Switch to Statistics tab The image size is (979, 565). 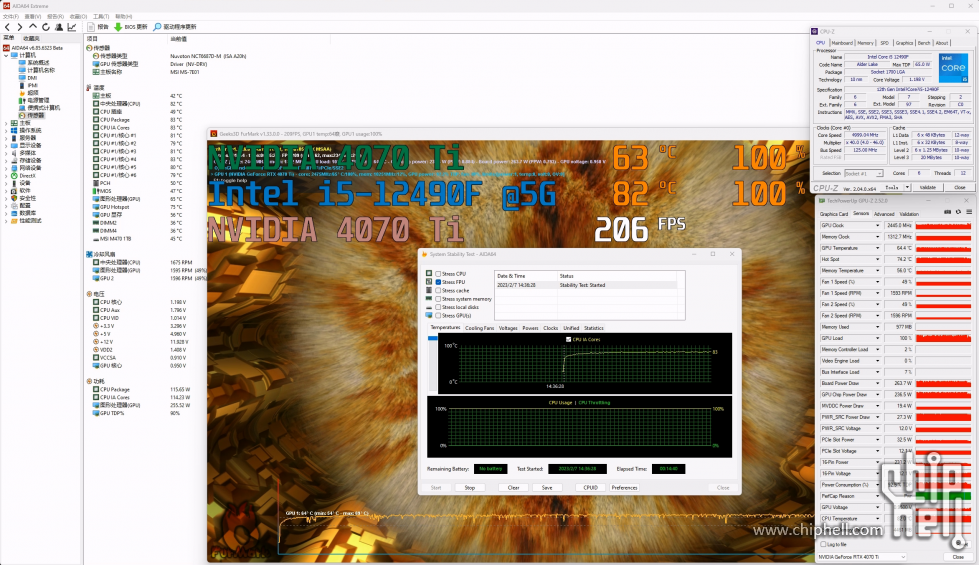(x=593, y=328)
